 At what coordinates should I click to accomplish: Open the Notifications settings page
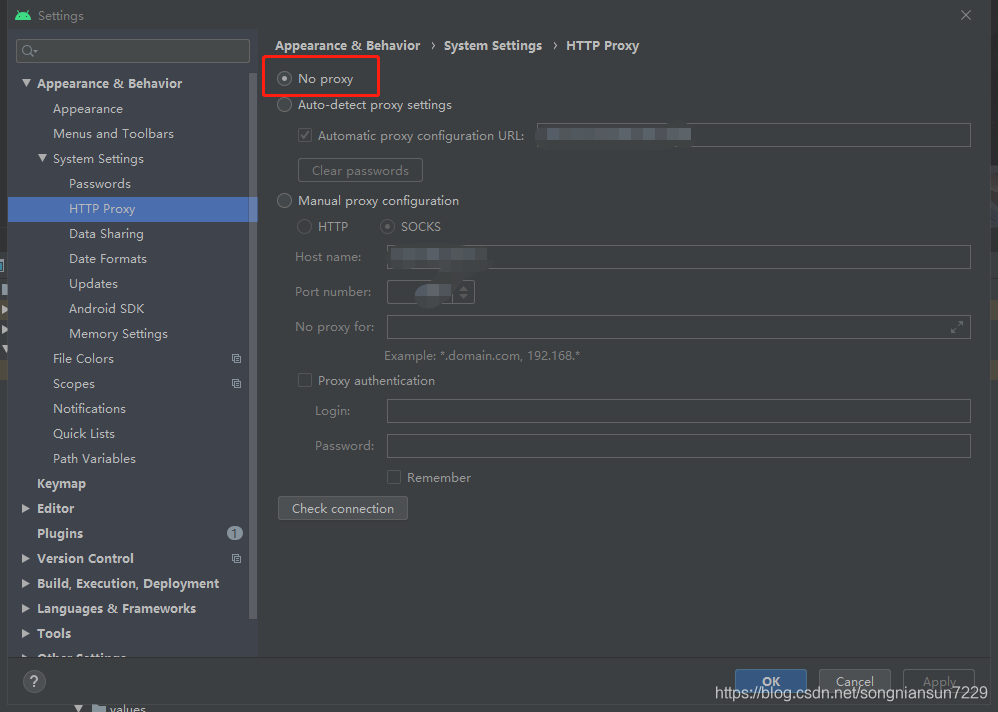89,408
